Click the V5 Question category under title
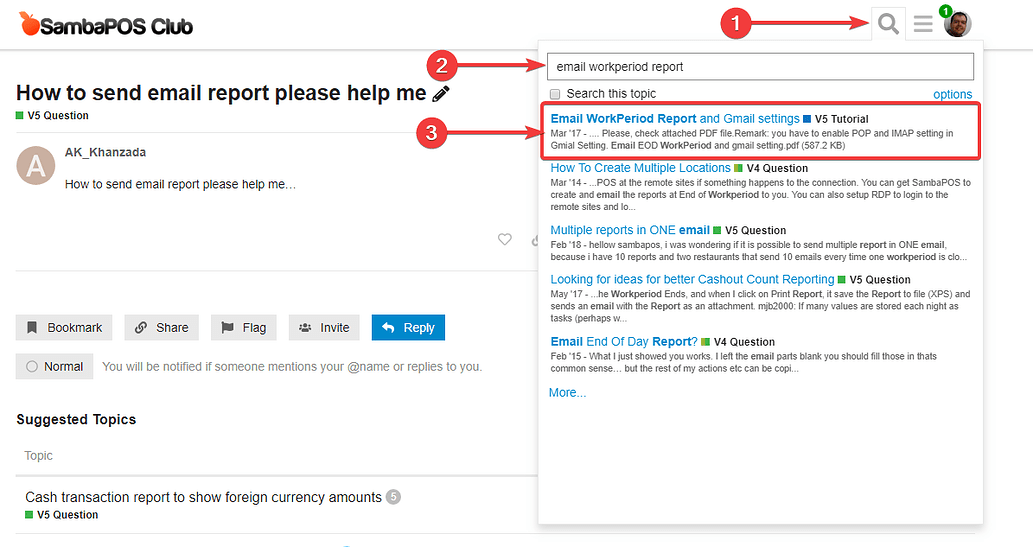Viewport: 1033px width, 547px height. (x=53, y=115)
